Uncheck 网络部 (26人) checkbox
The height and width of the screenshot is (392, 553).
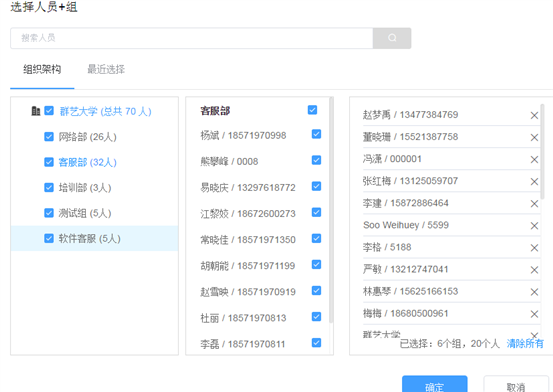pos(49,137)
